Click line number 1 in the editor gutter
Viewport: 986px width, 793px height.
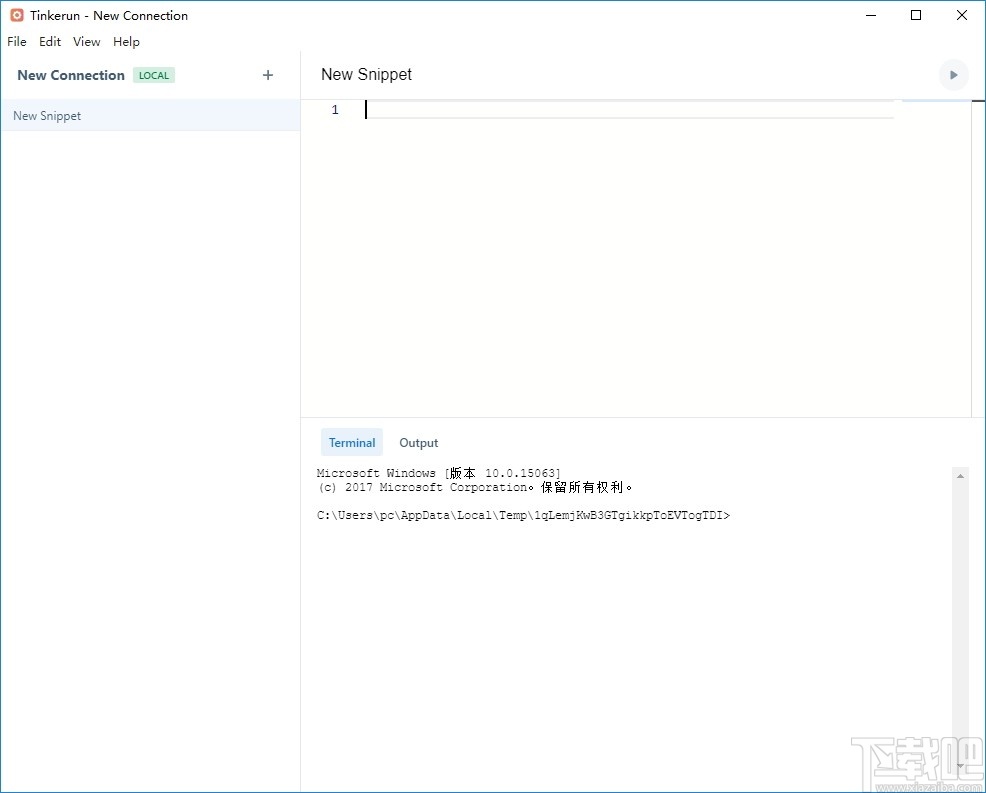[x=335, y=110]
